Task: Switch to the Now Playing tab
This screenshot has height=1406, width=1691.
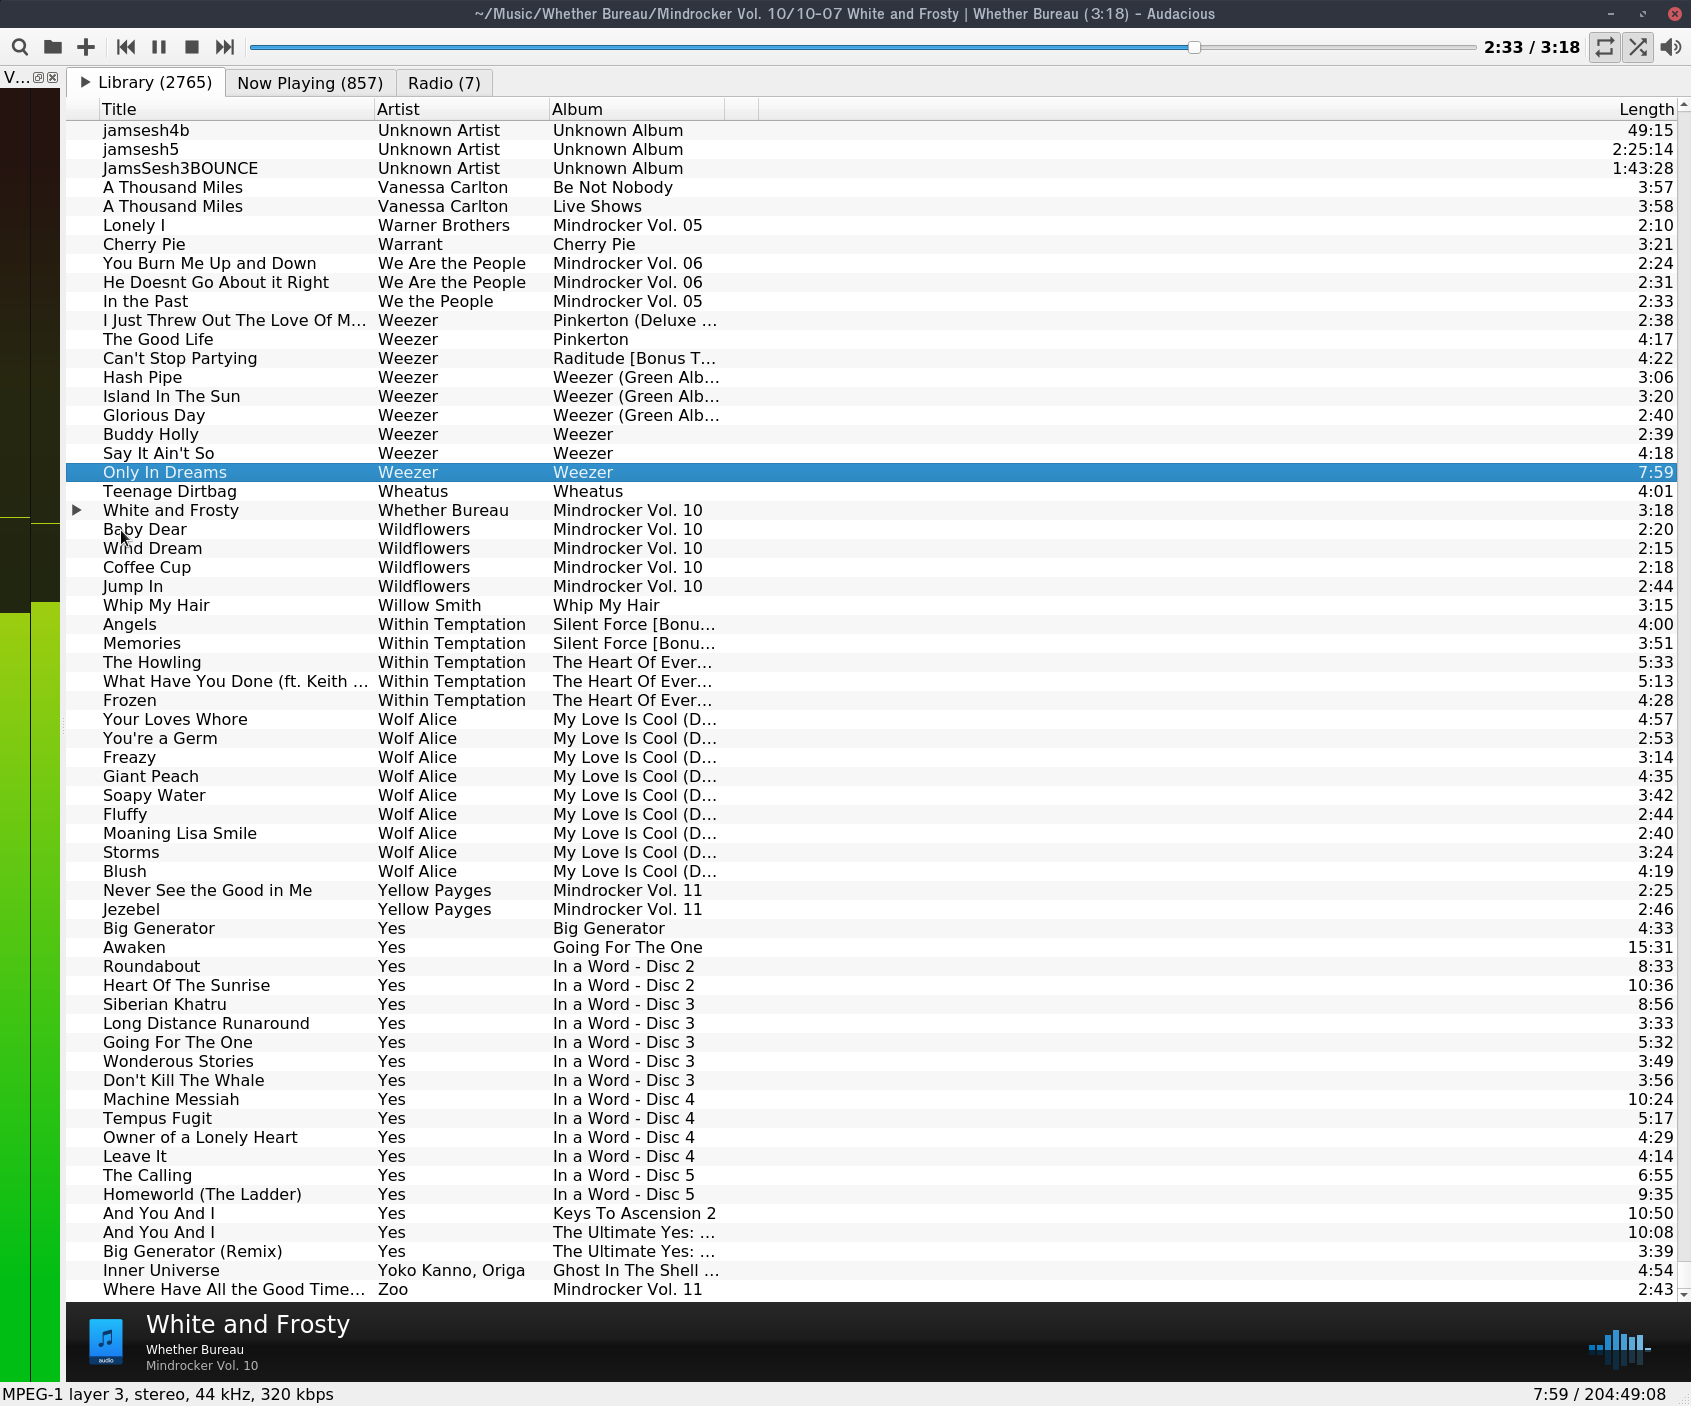Action: click(x=310, y=83)
